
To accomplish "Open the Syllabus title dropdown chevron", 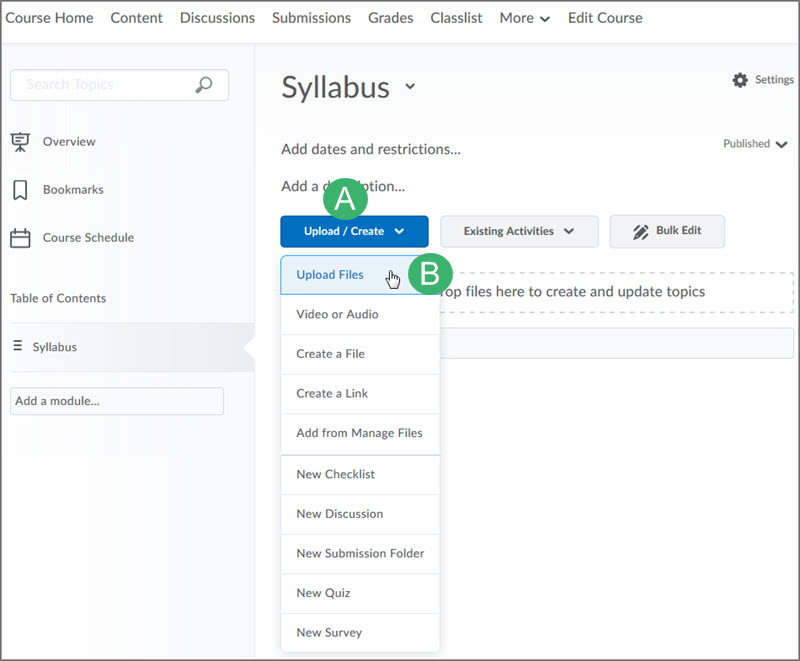I will (410, 86).
